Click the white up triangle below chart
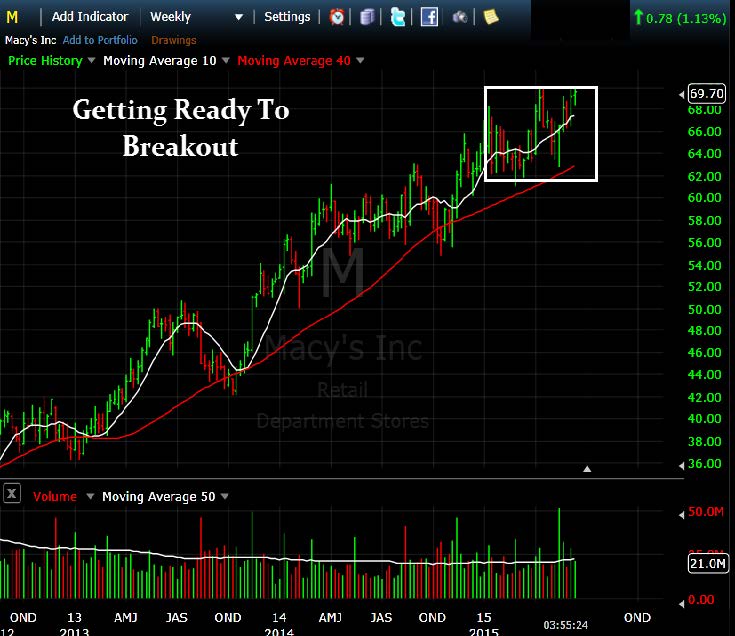This screenshot has width=735, height=636. tap(587, 469)
